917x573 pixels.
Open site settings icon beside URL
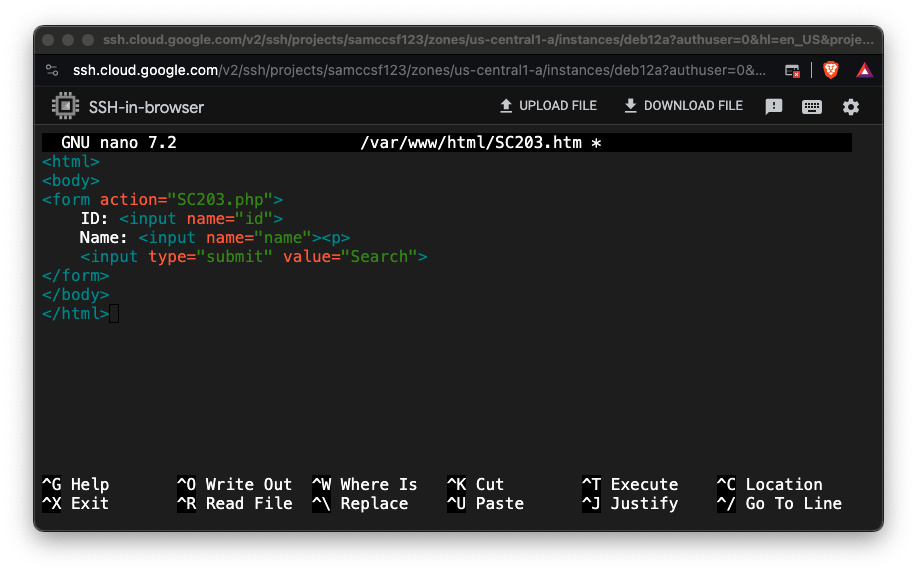[52, 71]
